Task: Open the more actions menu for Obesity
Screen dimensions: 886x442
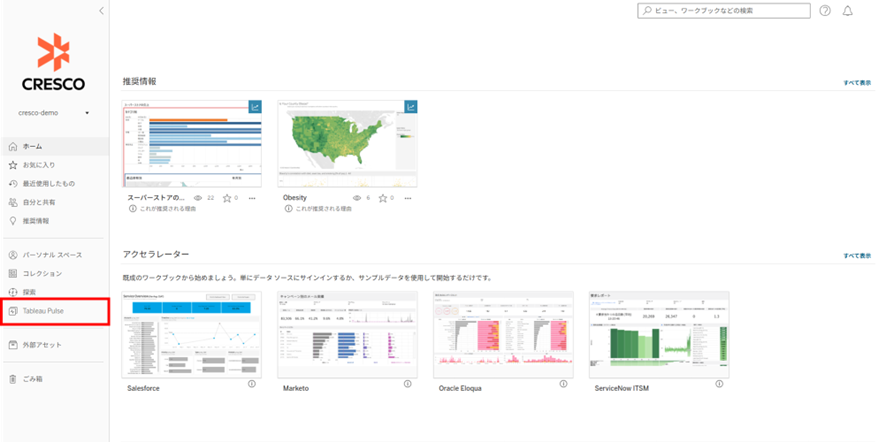Action: tap(408, 198)
